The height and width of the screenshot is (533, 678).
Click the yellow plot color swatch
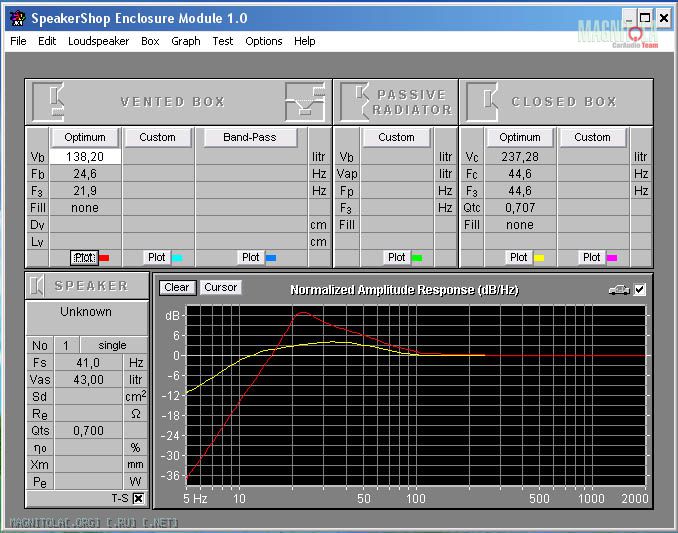tap(539, 258)
